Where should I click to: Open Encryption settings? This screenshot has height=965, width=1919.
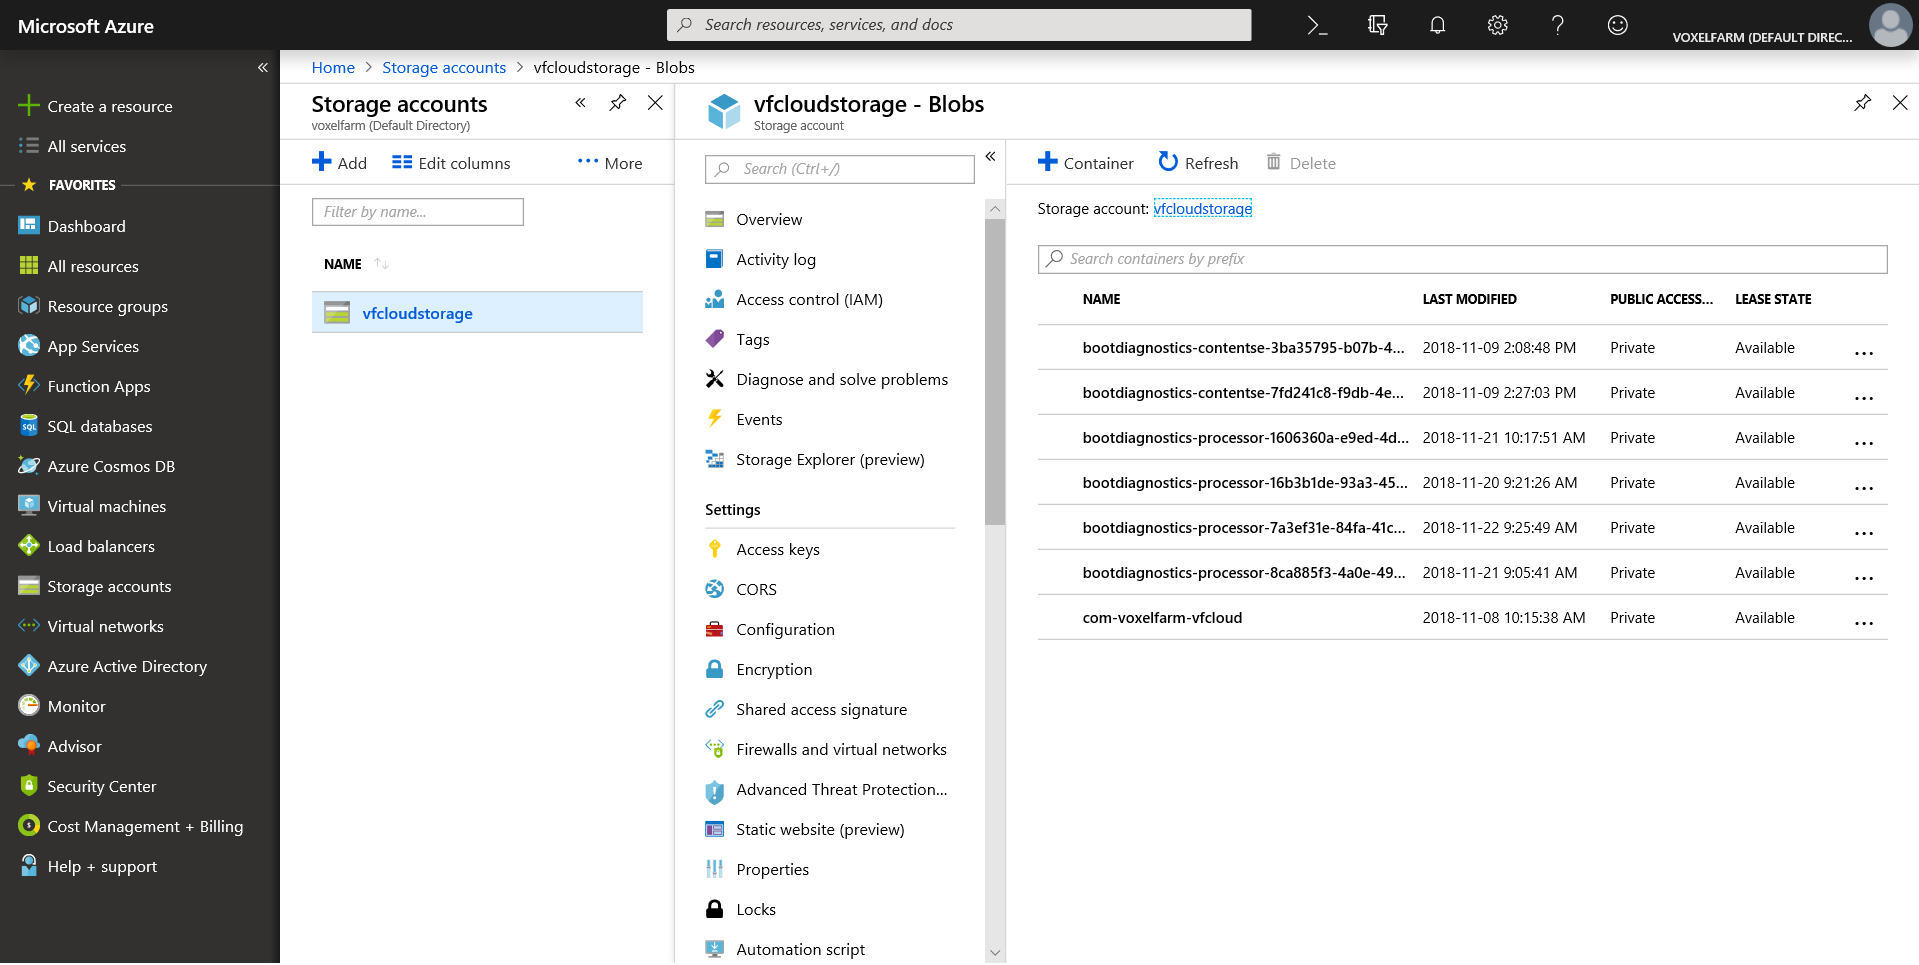(774, 669)
